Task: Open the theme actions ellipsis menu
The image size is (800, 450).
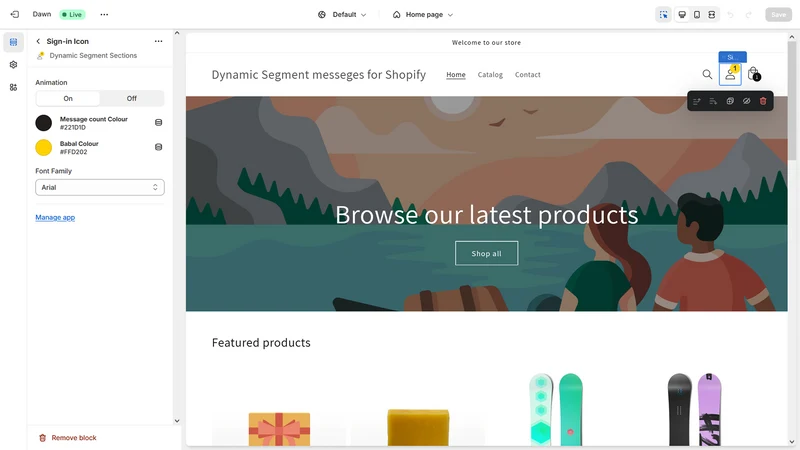Action: [104, 14]
